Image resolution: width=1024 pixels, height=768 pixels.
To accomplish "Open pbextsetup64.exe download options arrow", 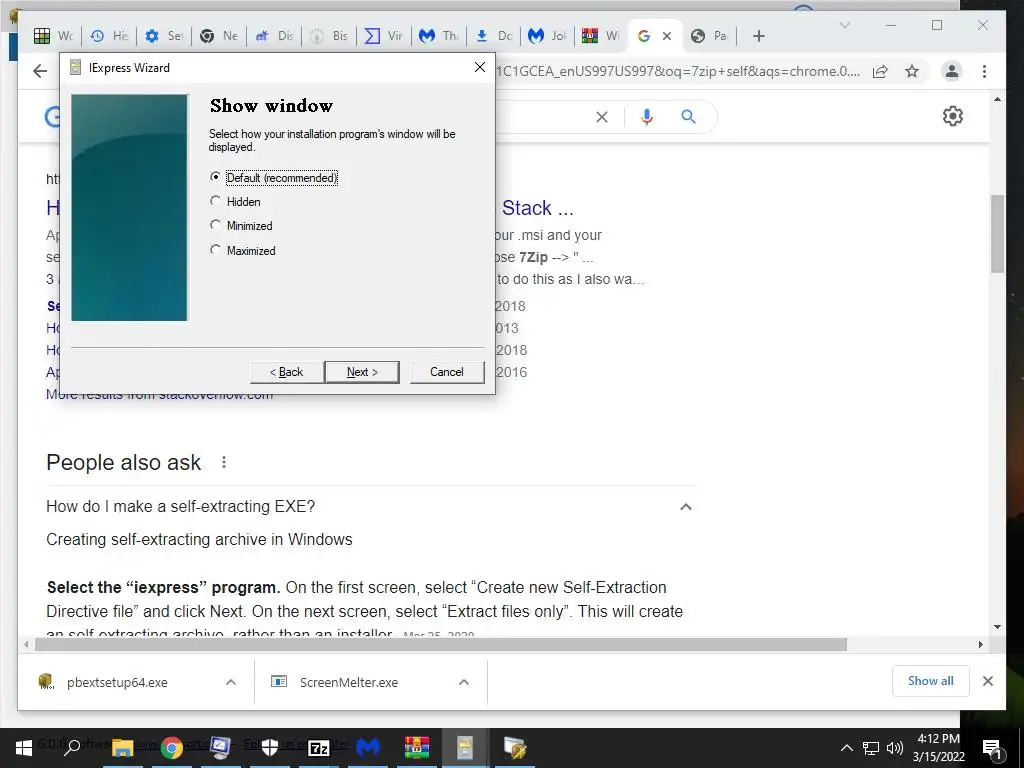I will coord(231,682).
